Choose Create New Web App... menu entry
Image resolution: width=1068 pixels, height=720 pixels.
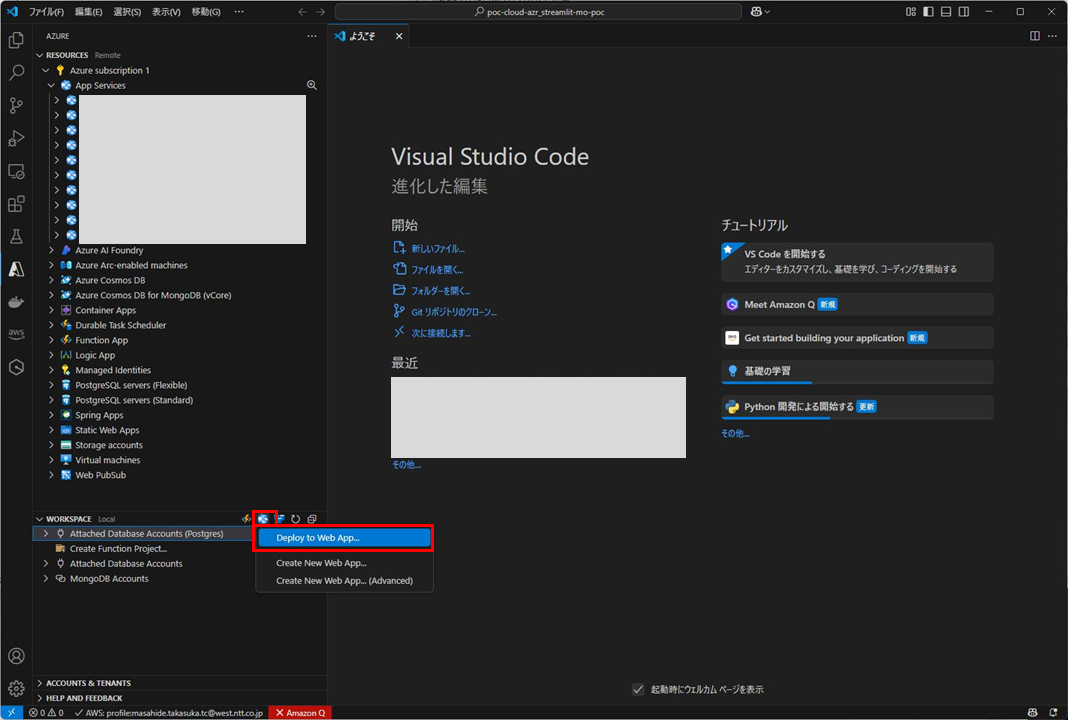coord(344,563)
